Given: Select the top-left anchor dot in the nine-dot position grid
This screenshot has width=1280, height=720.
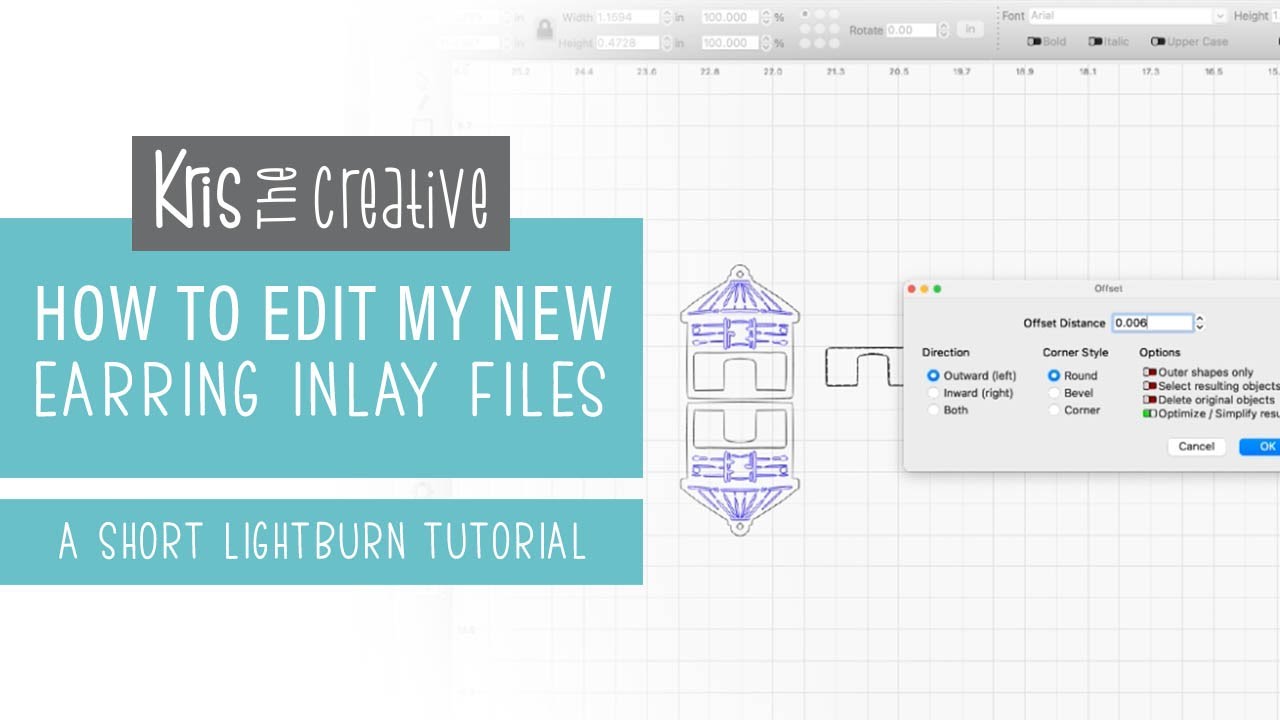Looking at the screenshot, I should (x=806, y=16).
